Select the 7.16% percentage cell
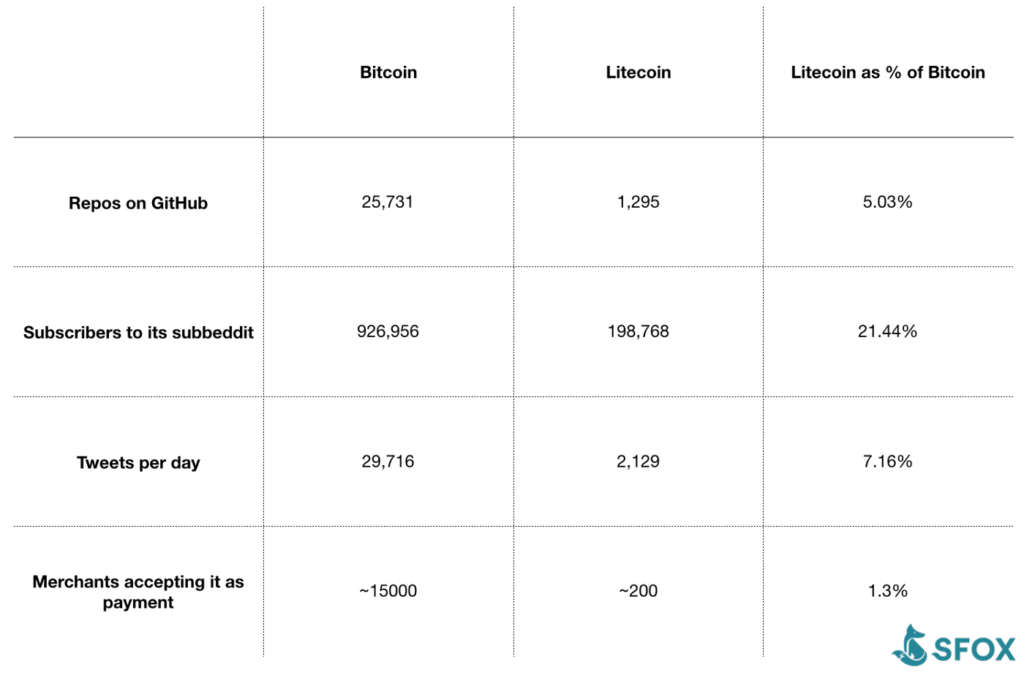1024x678 pixels. pos(887,461)
